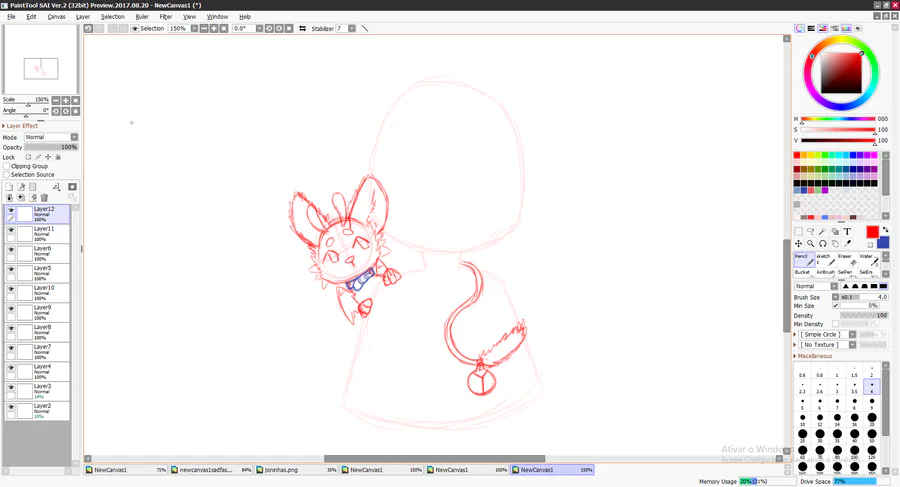Create a new normal layer

coord(9,187)
